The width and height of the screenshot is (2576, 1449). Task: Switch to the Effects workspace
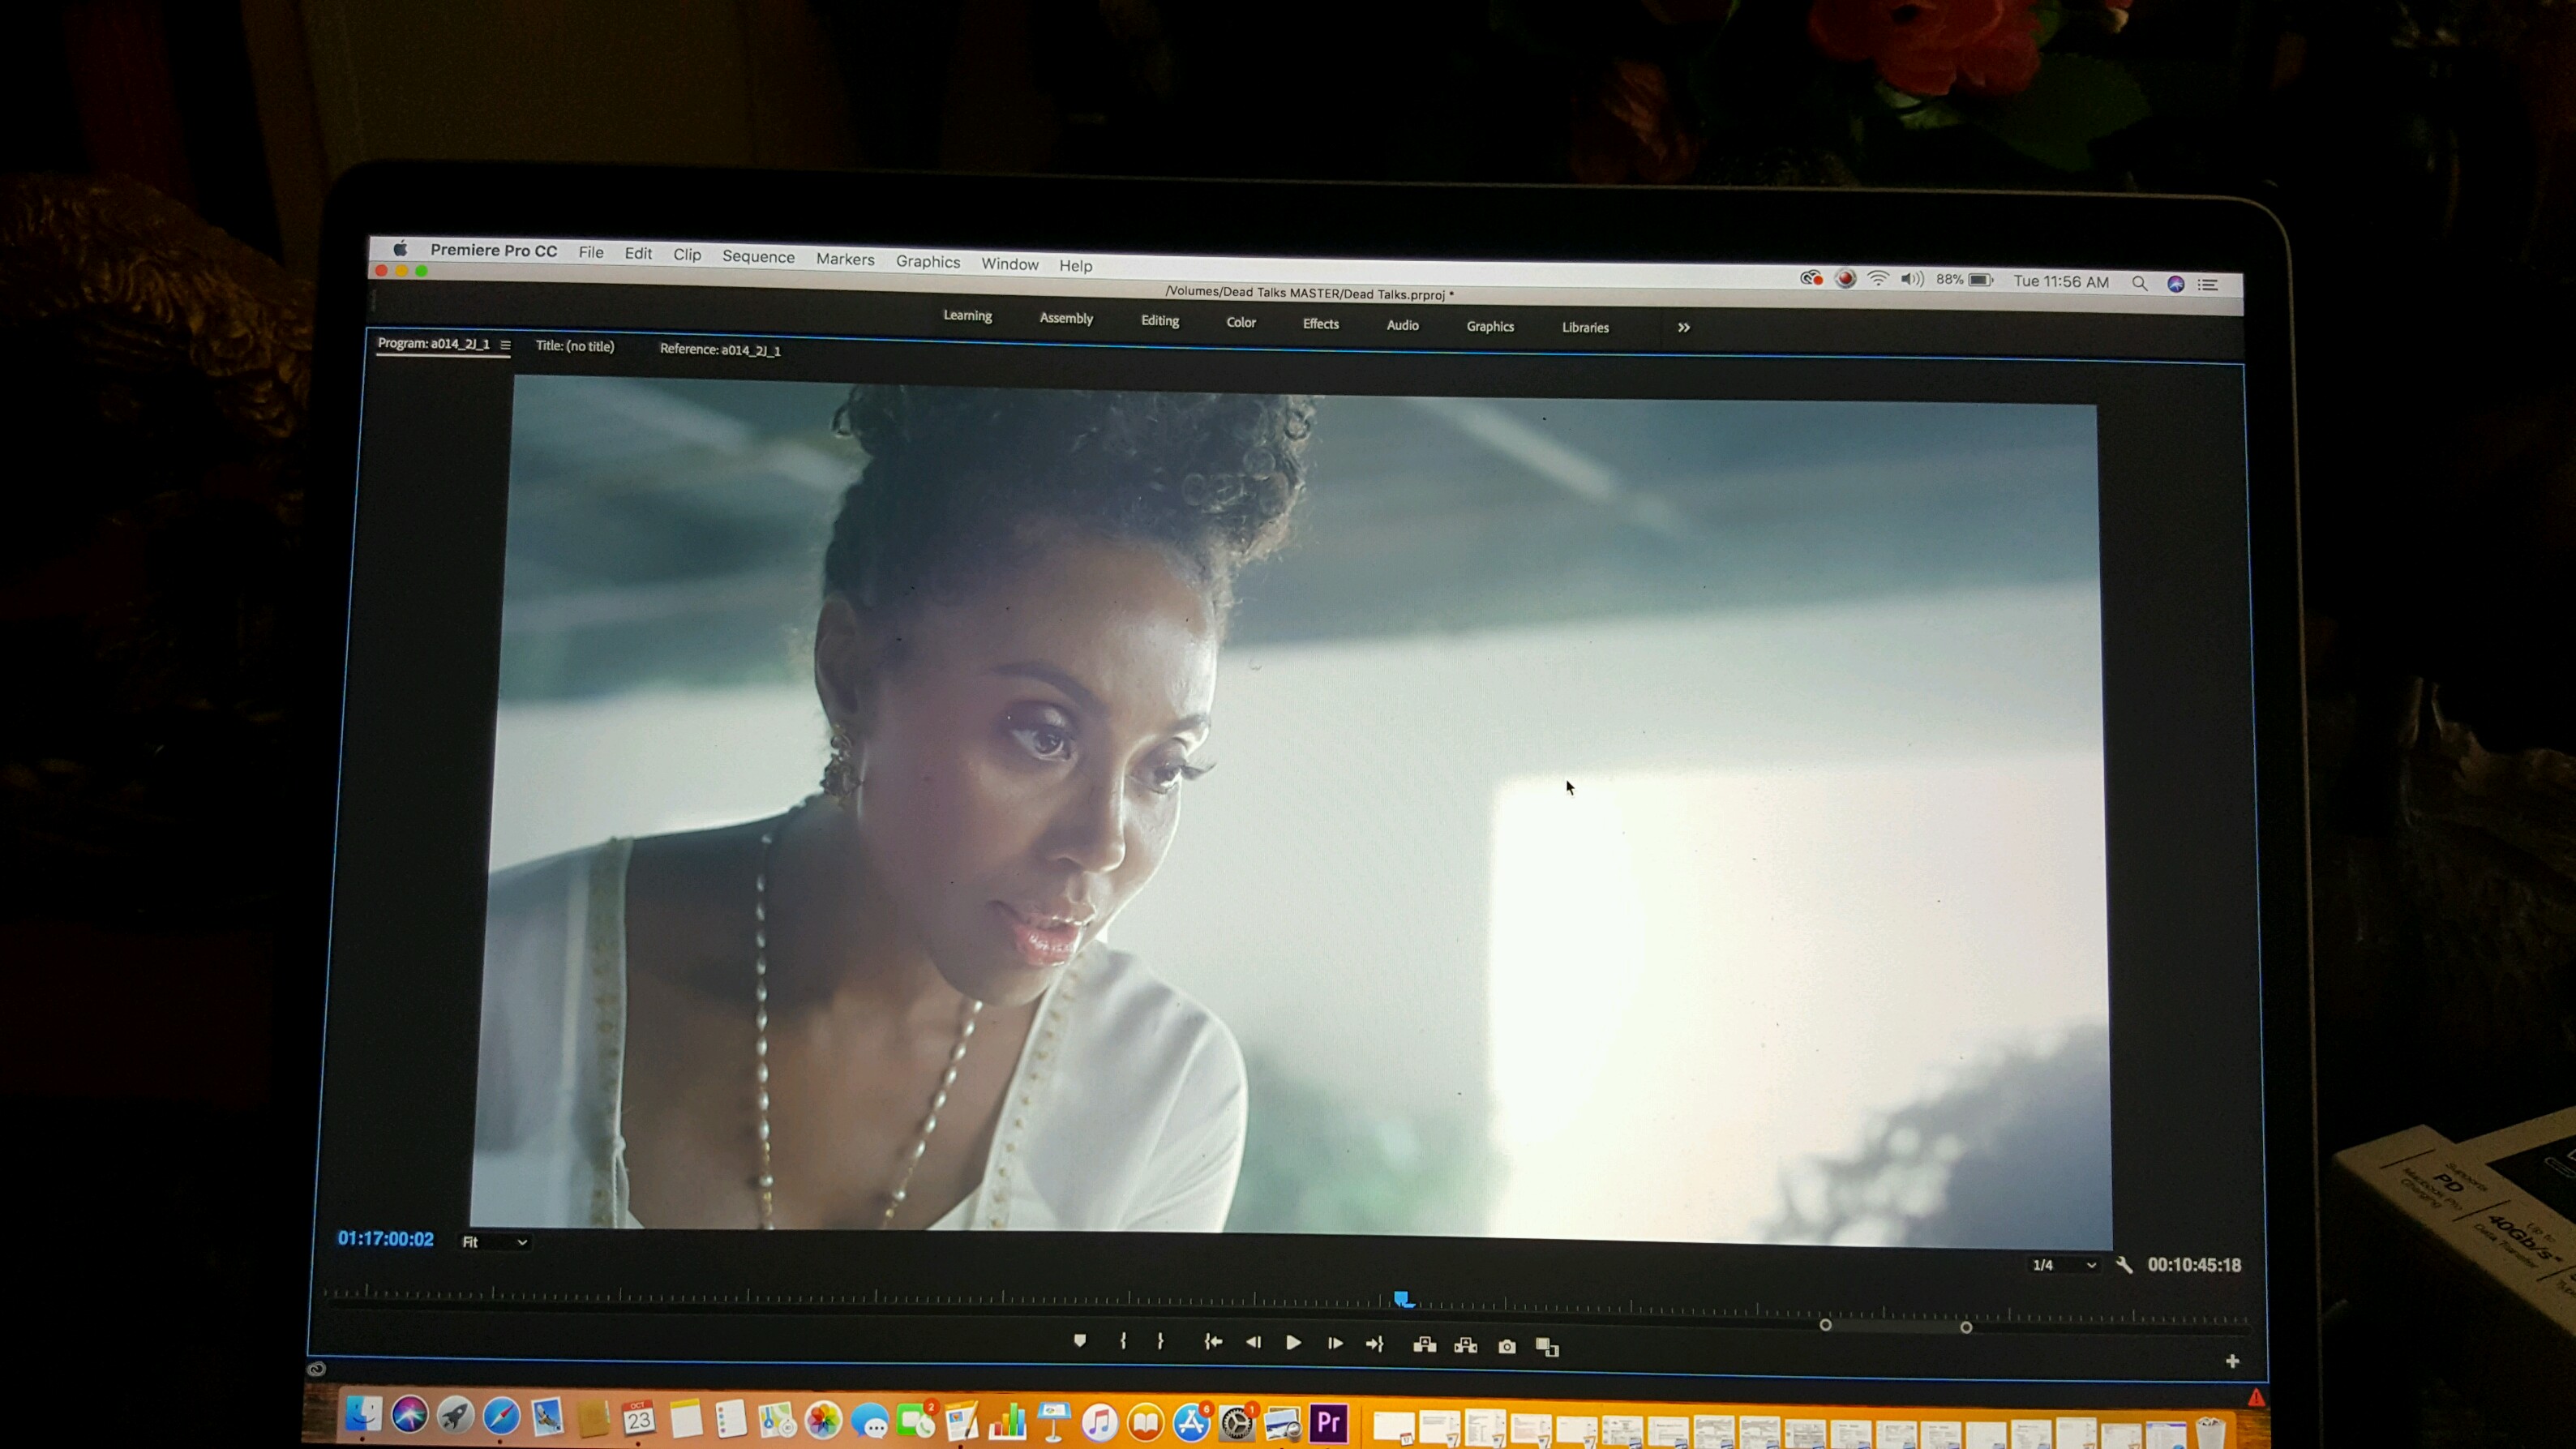pyautogui.click(x=1321, y=324)
